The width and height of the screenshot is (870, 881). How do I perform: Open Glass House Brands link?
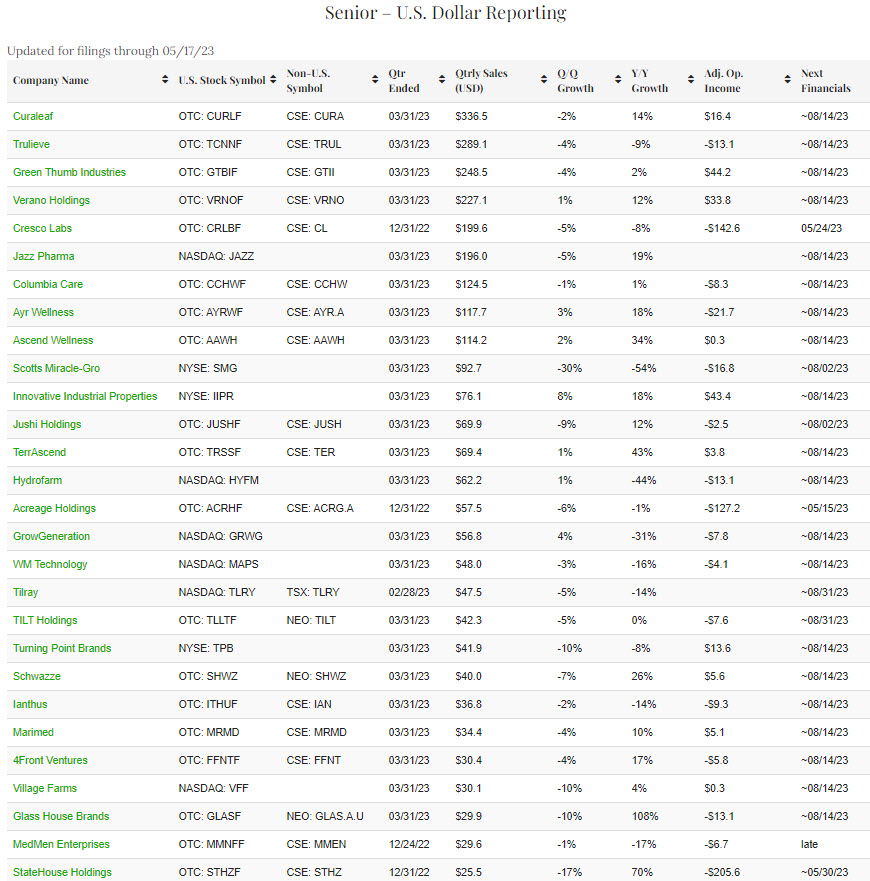click(61, 816)
